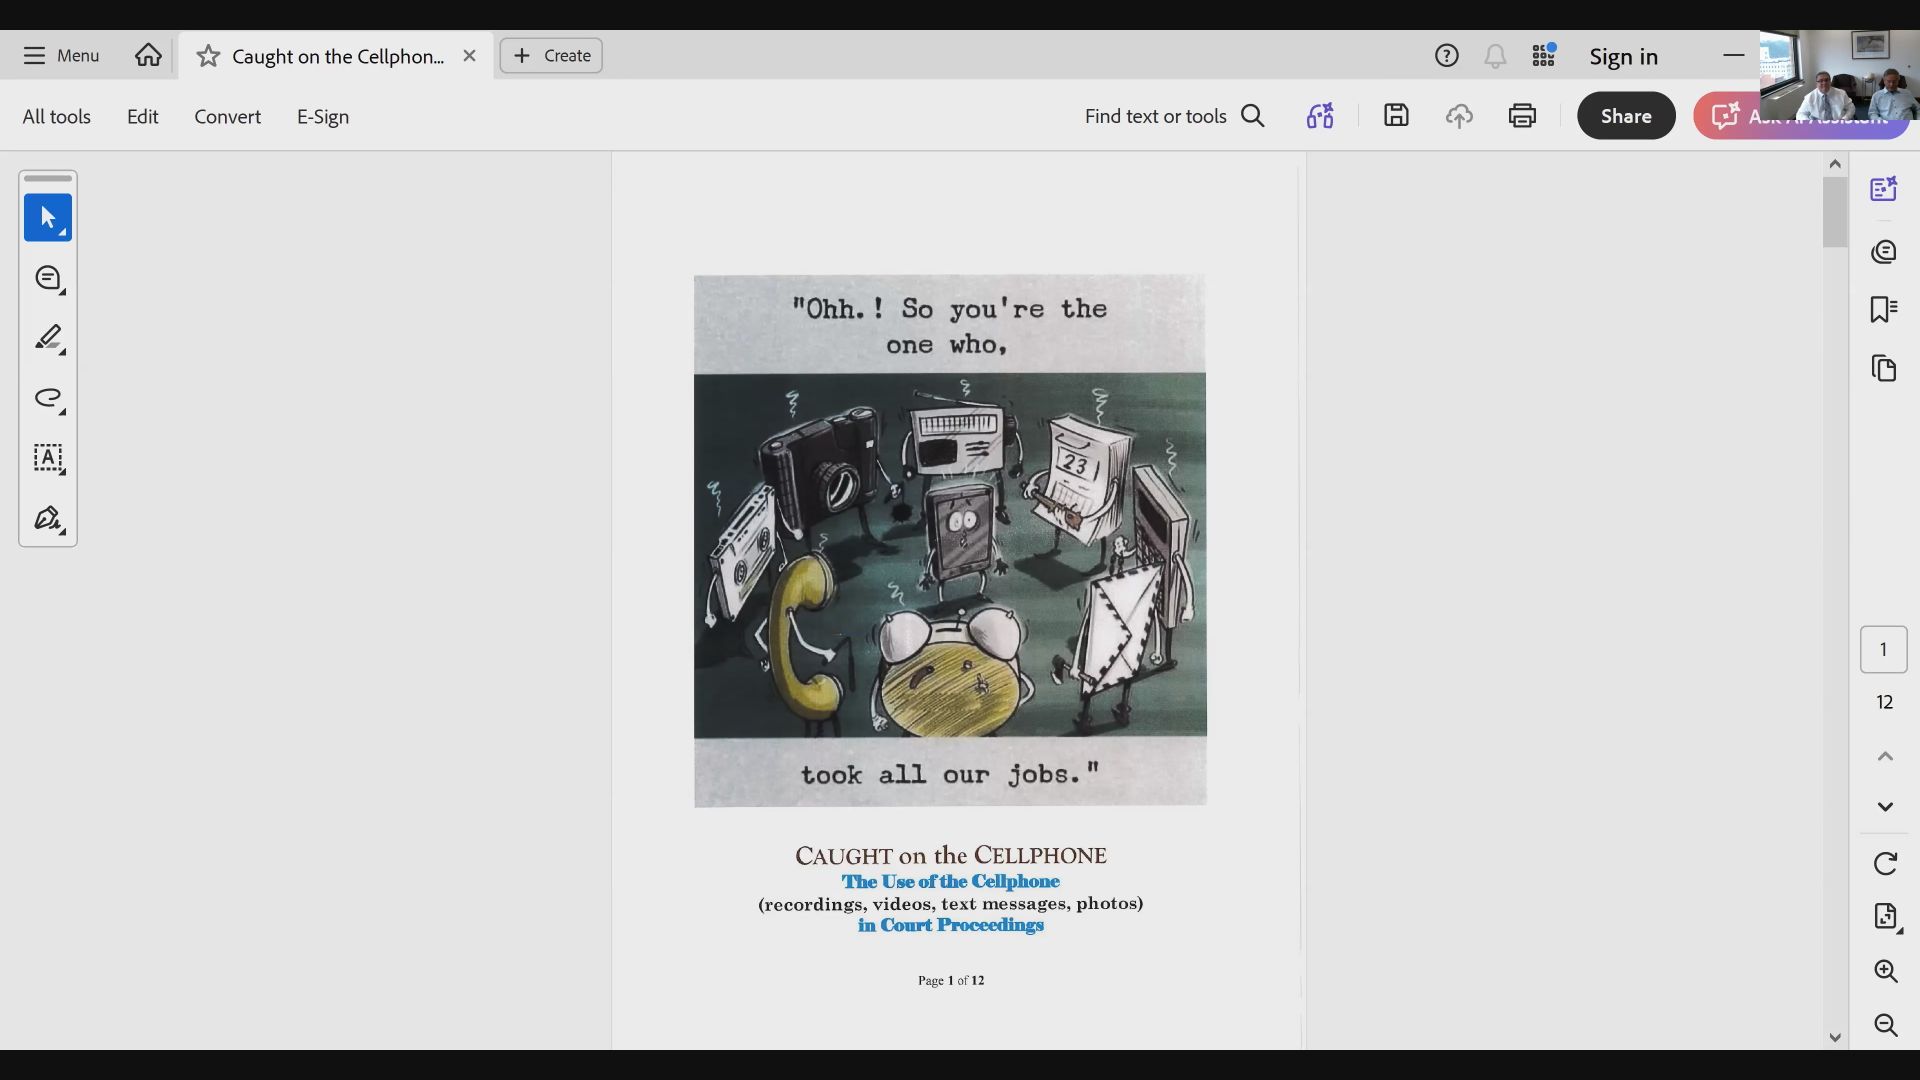Screen dimensions: 1920x1080
Task: Choose the Add text box tool
Action: [x=48, y=459]
